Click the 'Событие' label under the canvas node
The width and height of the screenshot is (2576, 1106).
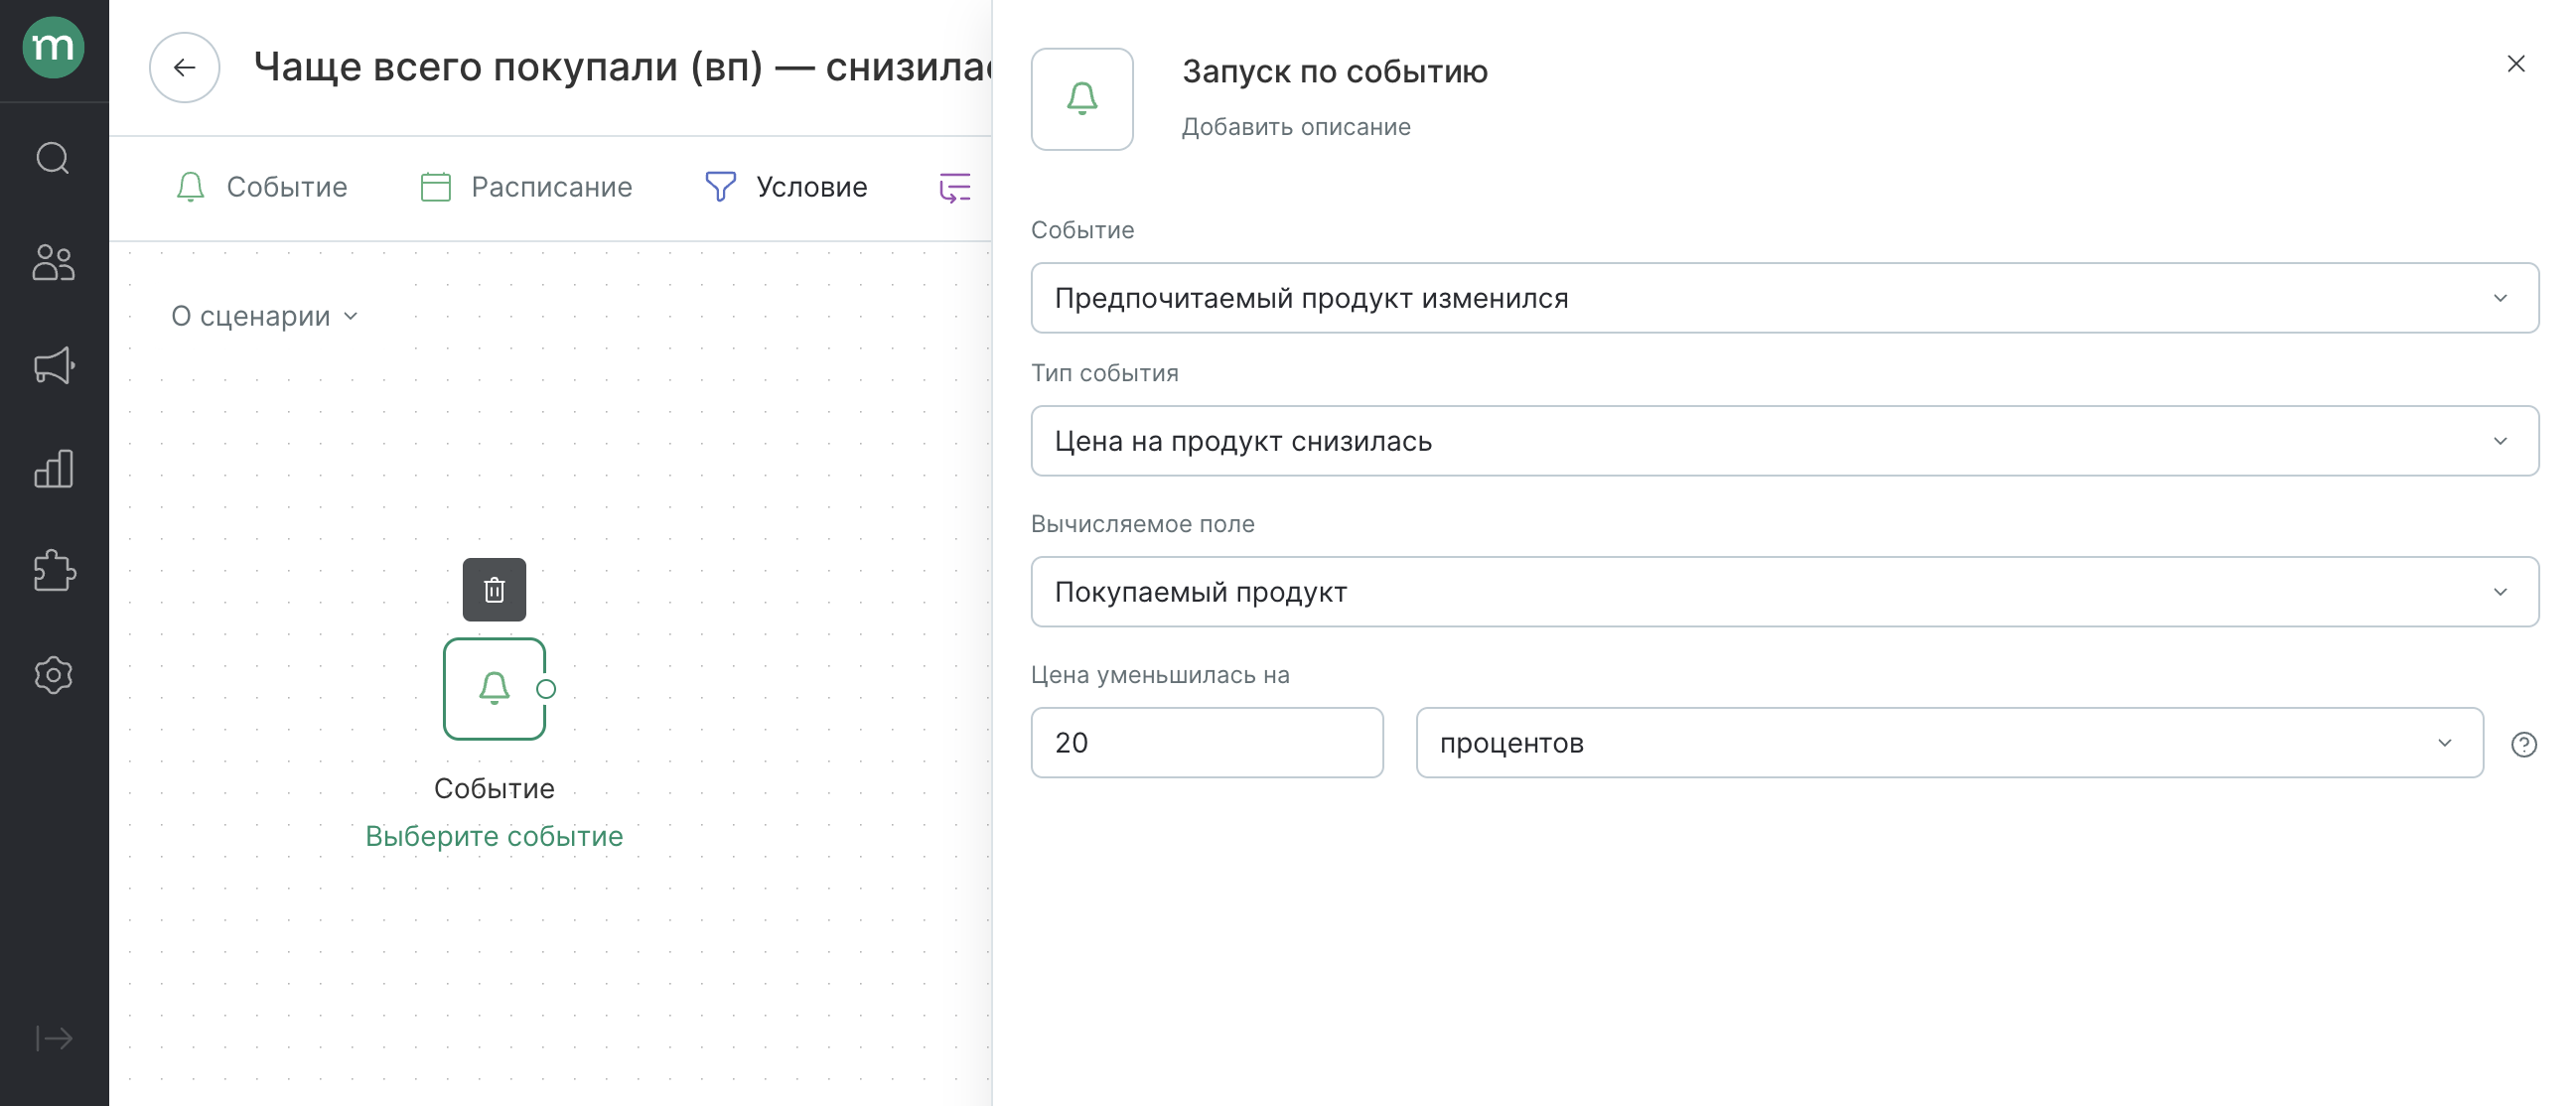pyautogui.click(x=494, y=789)
